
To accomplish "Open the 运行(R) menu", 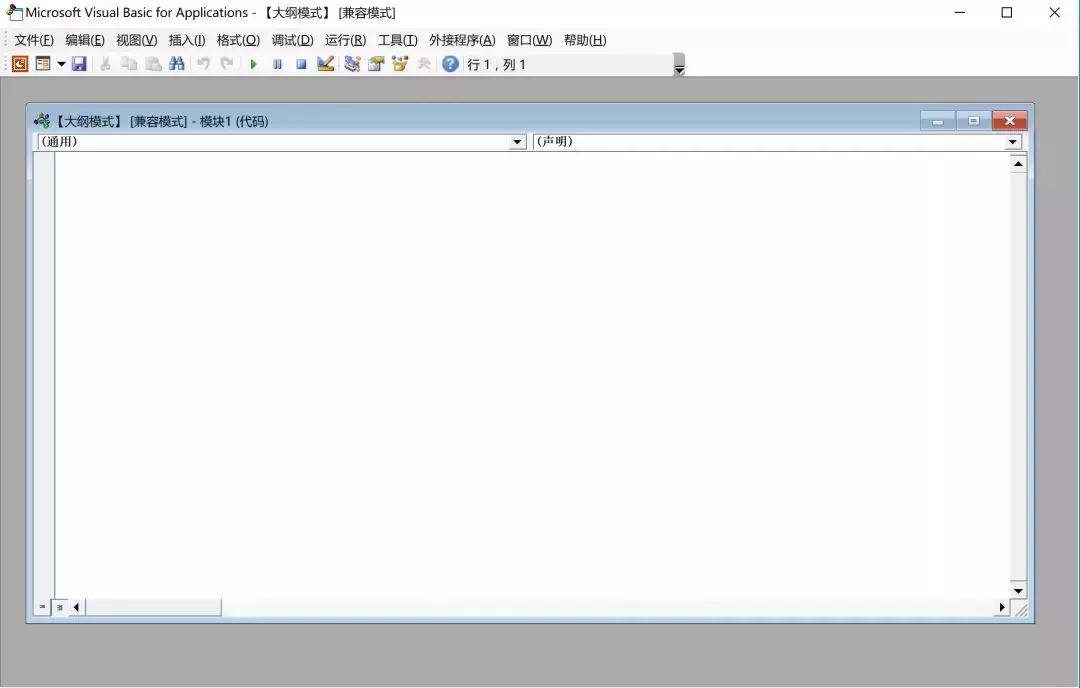I will click(344, 40).
